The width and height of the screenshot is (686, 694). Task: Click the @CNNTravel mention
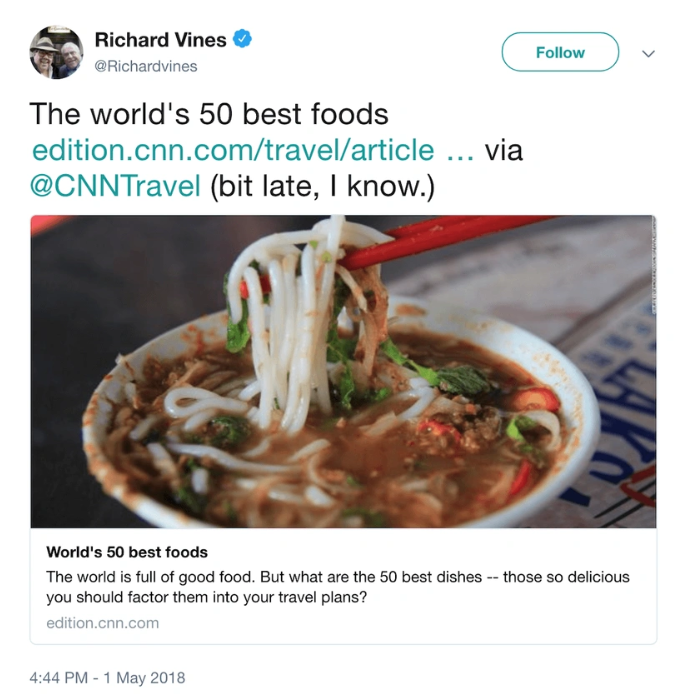point(115,186)
